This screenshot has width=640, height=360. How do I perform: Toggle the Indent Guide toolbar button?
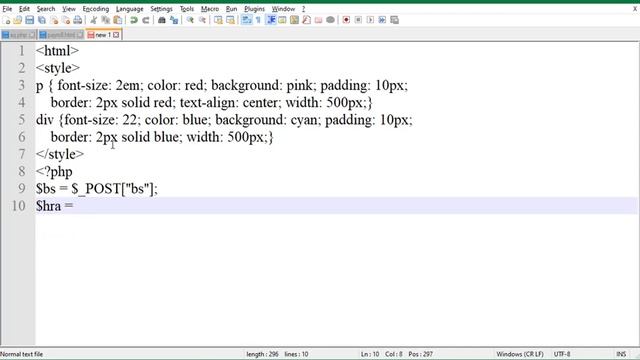coord(271,20)
